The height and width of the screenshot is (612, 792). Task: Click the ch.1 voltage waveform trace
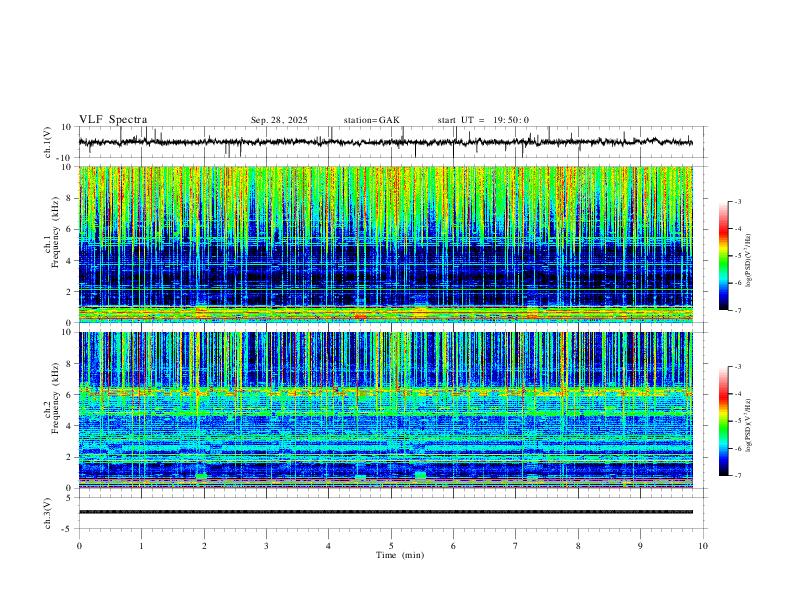tap(385, 142)
